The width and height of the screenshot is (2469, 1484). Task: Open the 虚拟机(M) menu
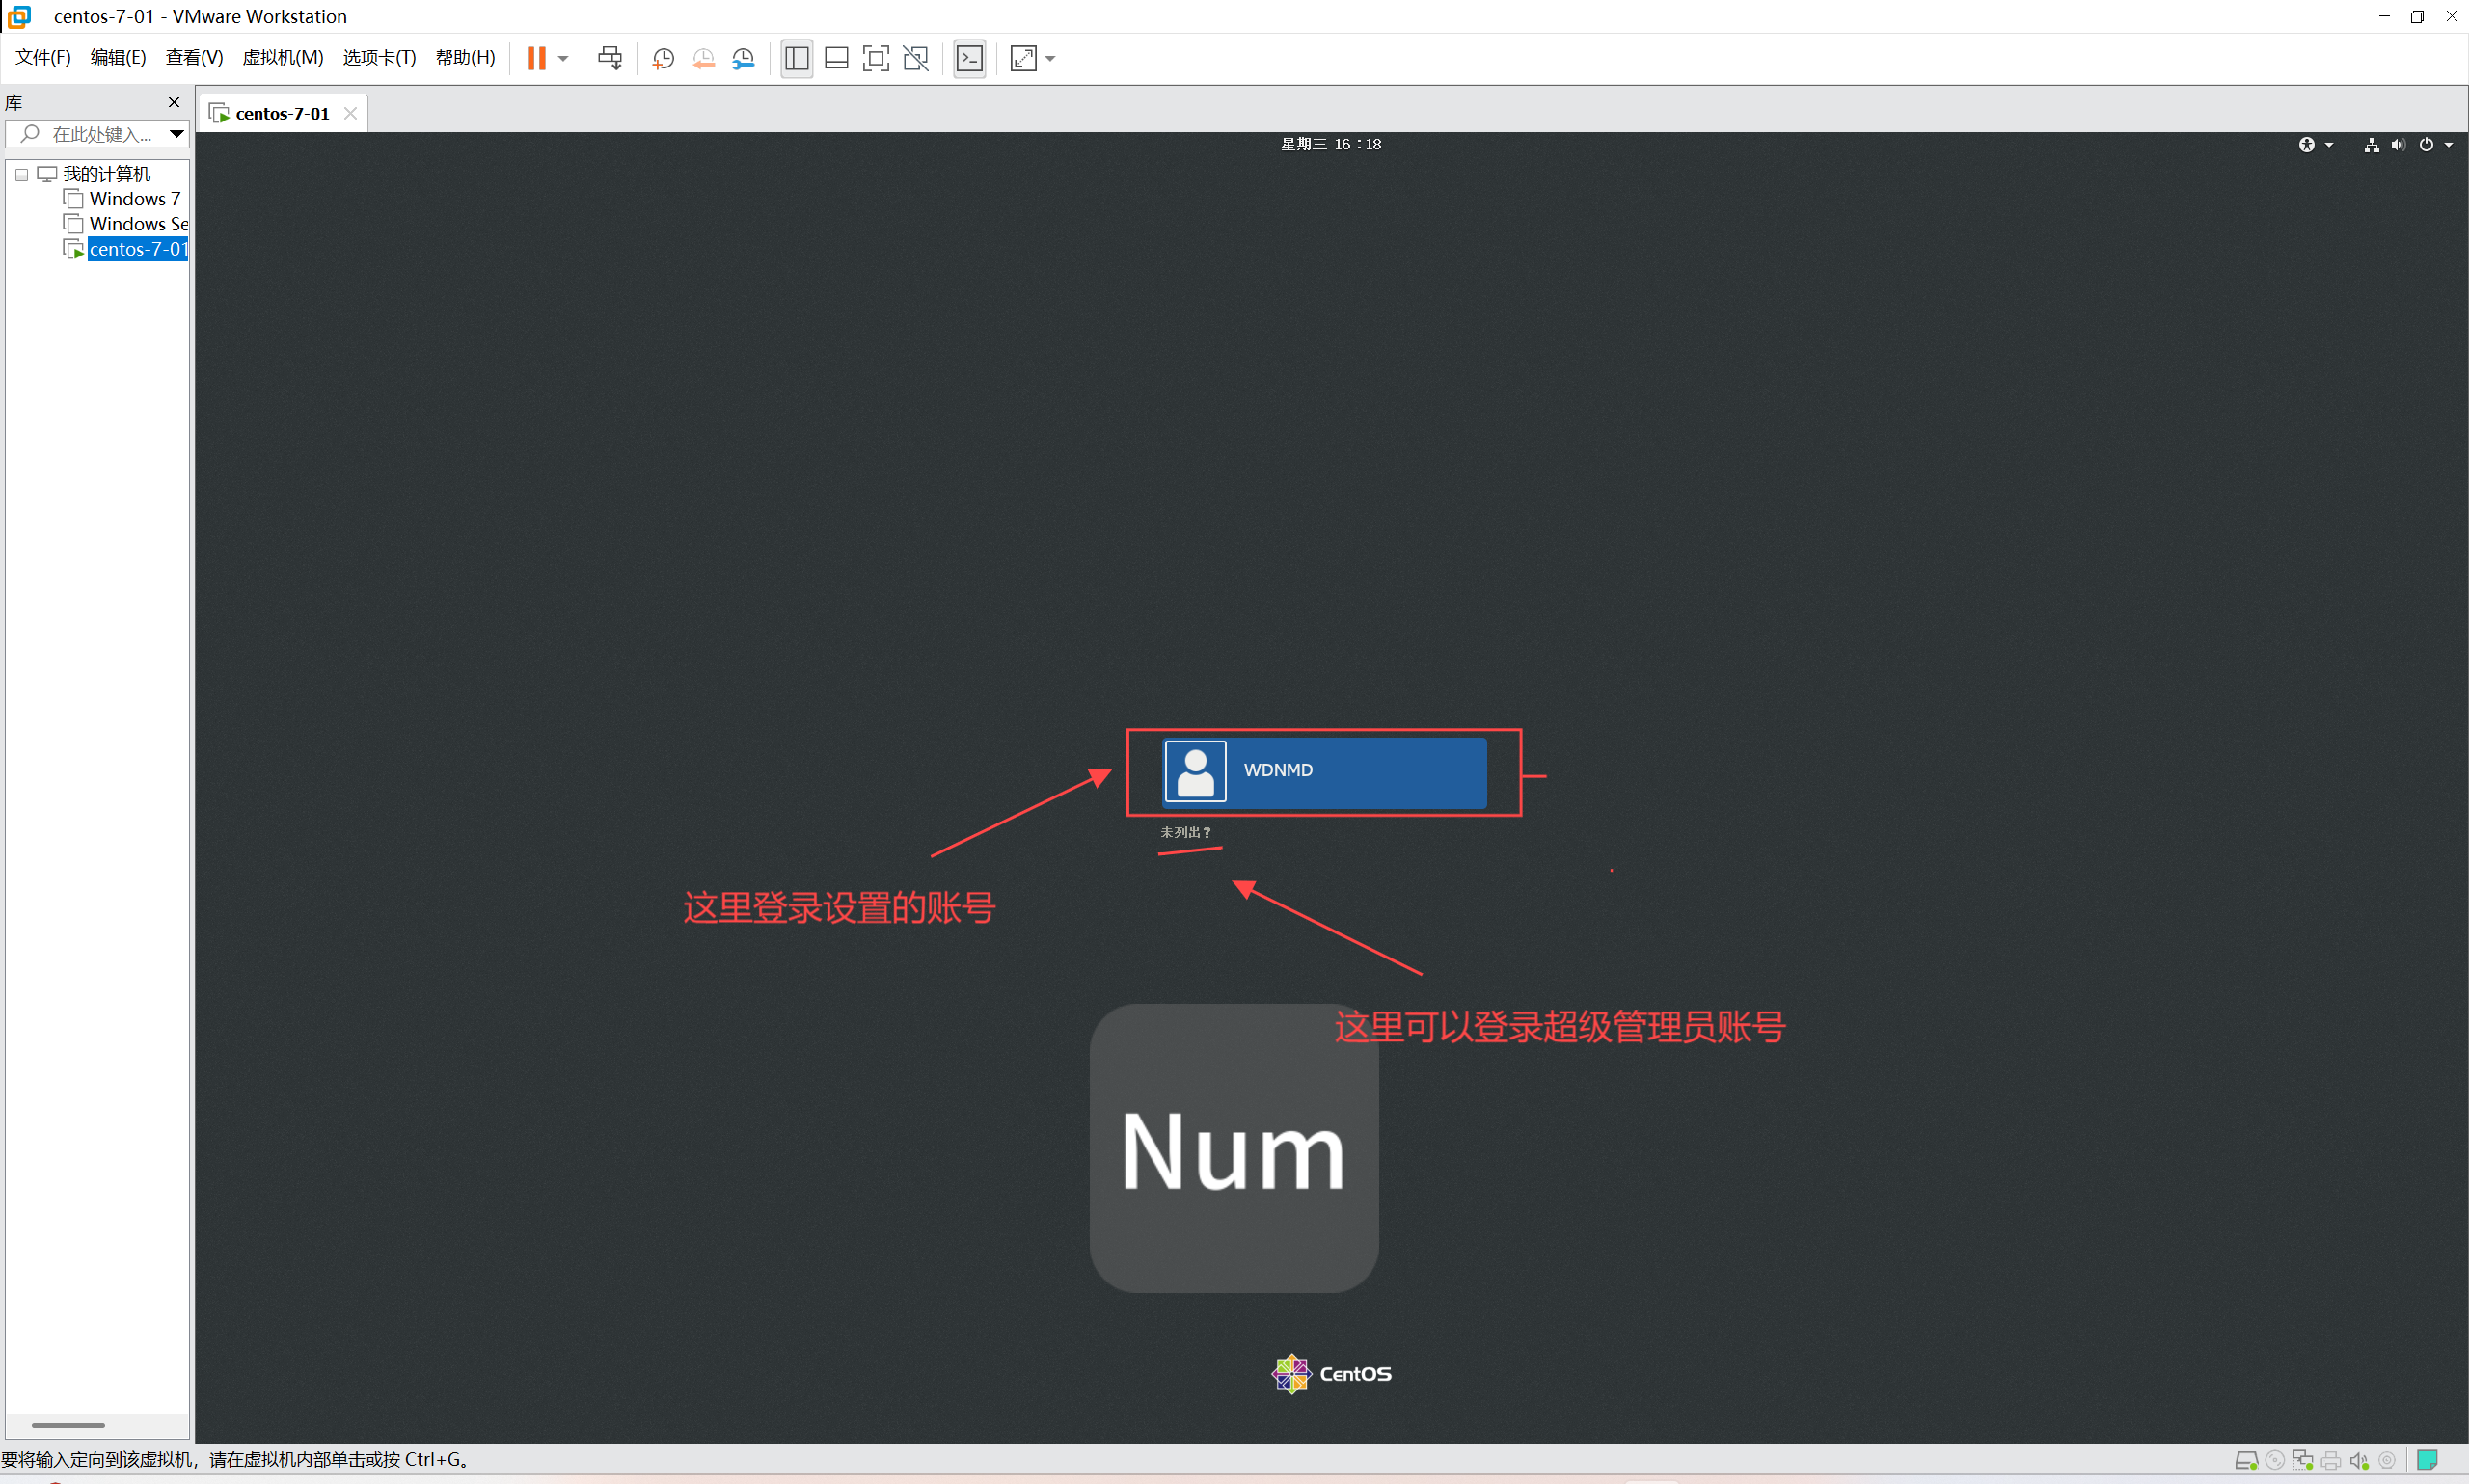coord(282,58)
